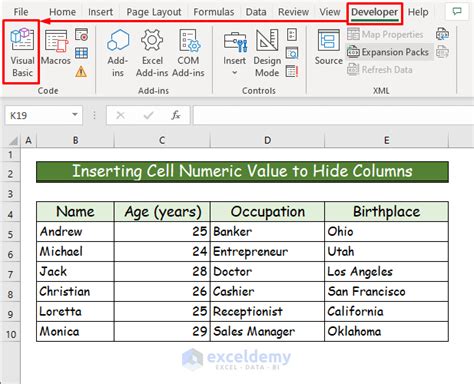Screen dimensions: 474x384
Task: Select column A header
Action: click(x=28, y=140)
